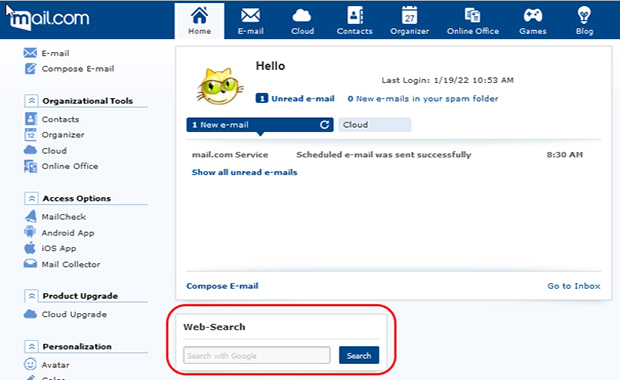Click the MailCheck icon
Viewport: 620px width, 380px height.
pos(30,216)
